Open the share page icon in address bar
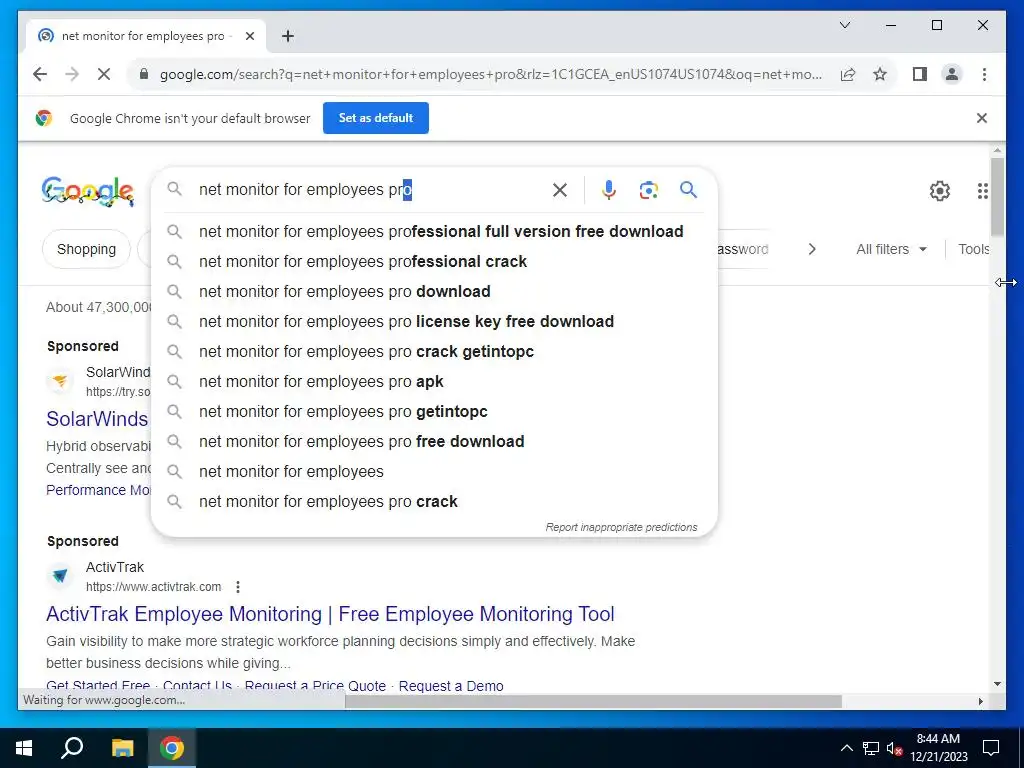The height and width of the screenshot is (768, 1024). coord(848,74)
